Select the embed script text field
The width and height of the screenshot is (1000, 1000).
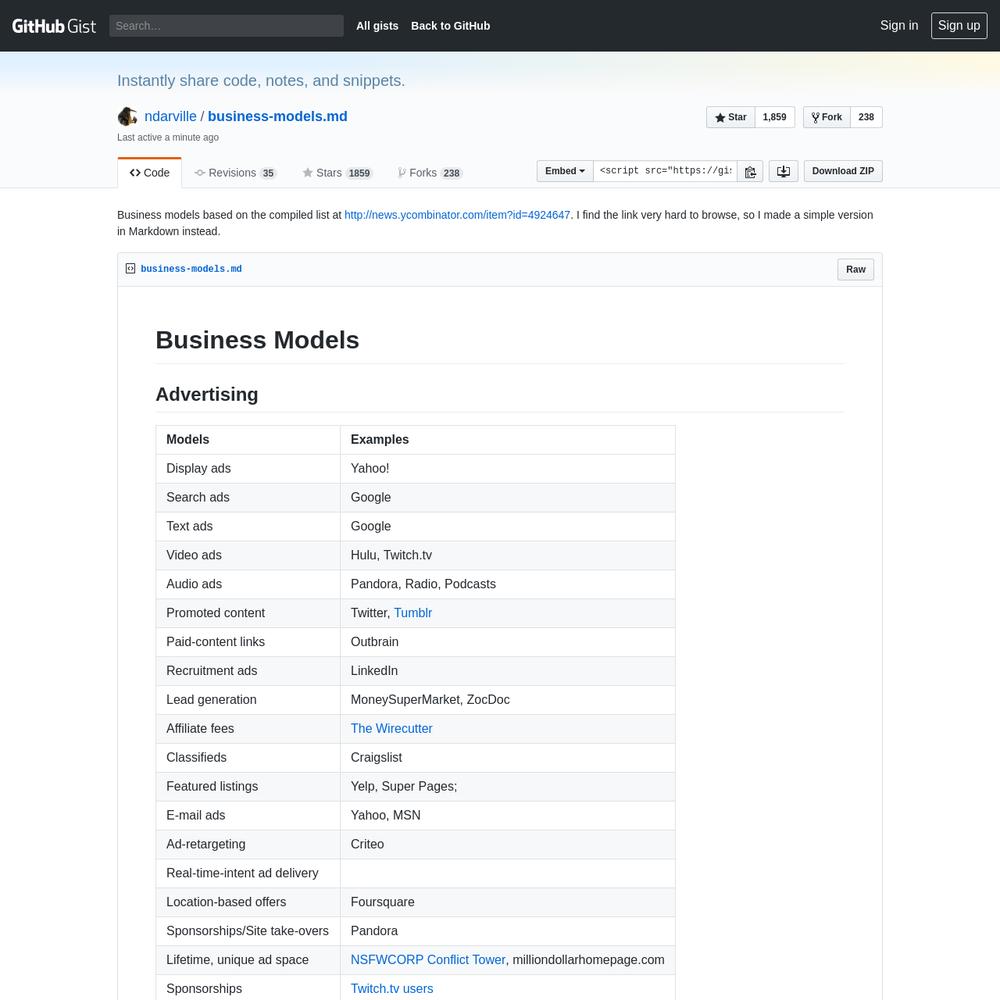[x=665, y=171]
